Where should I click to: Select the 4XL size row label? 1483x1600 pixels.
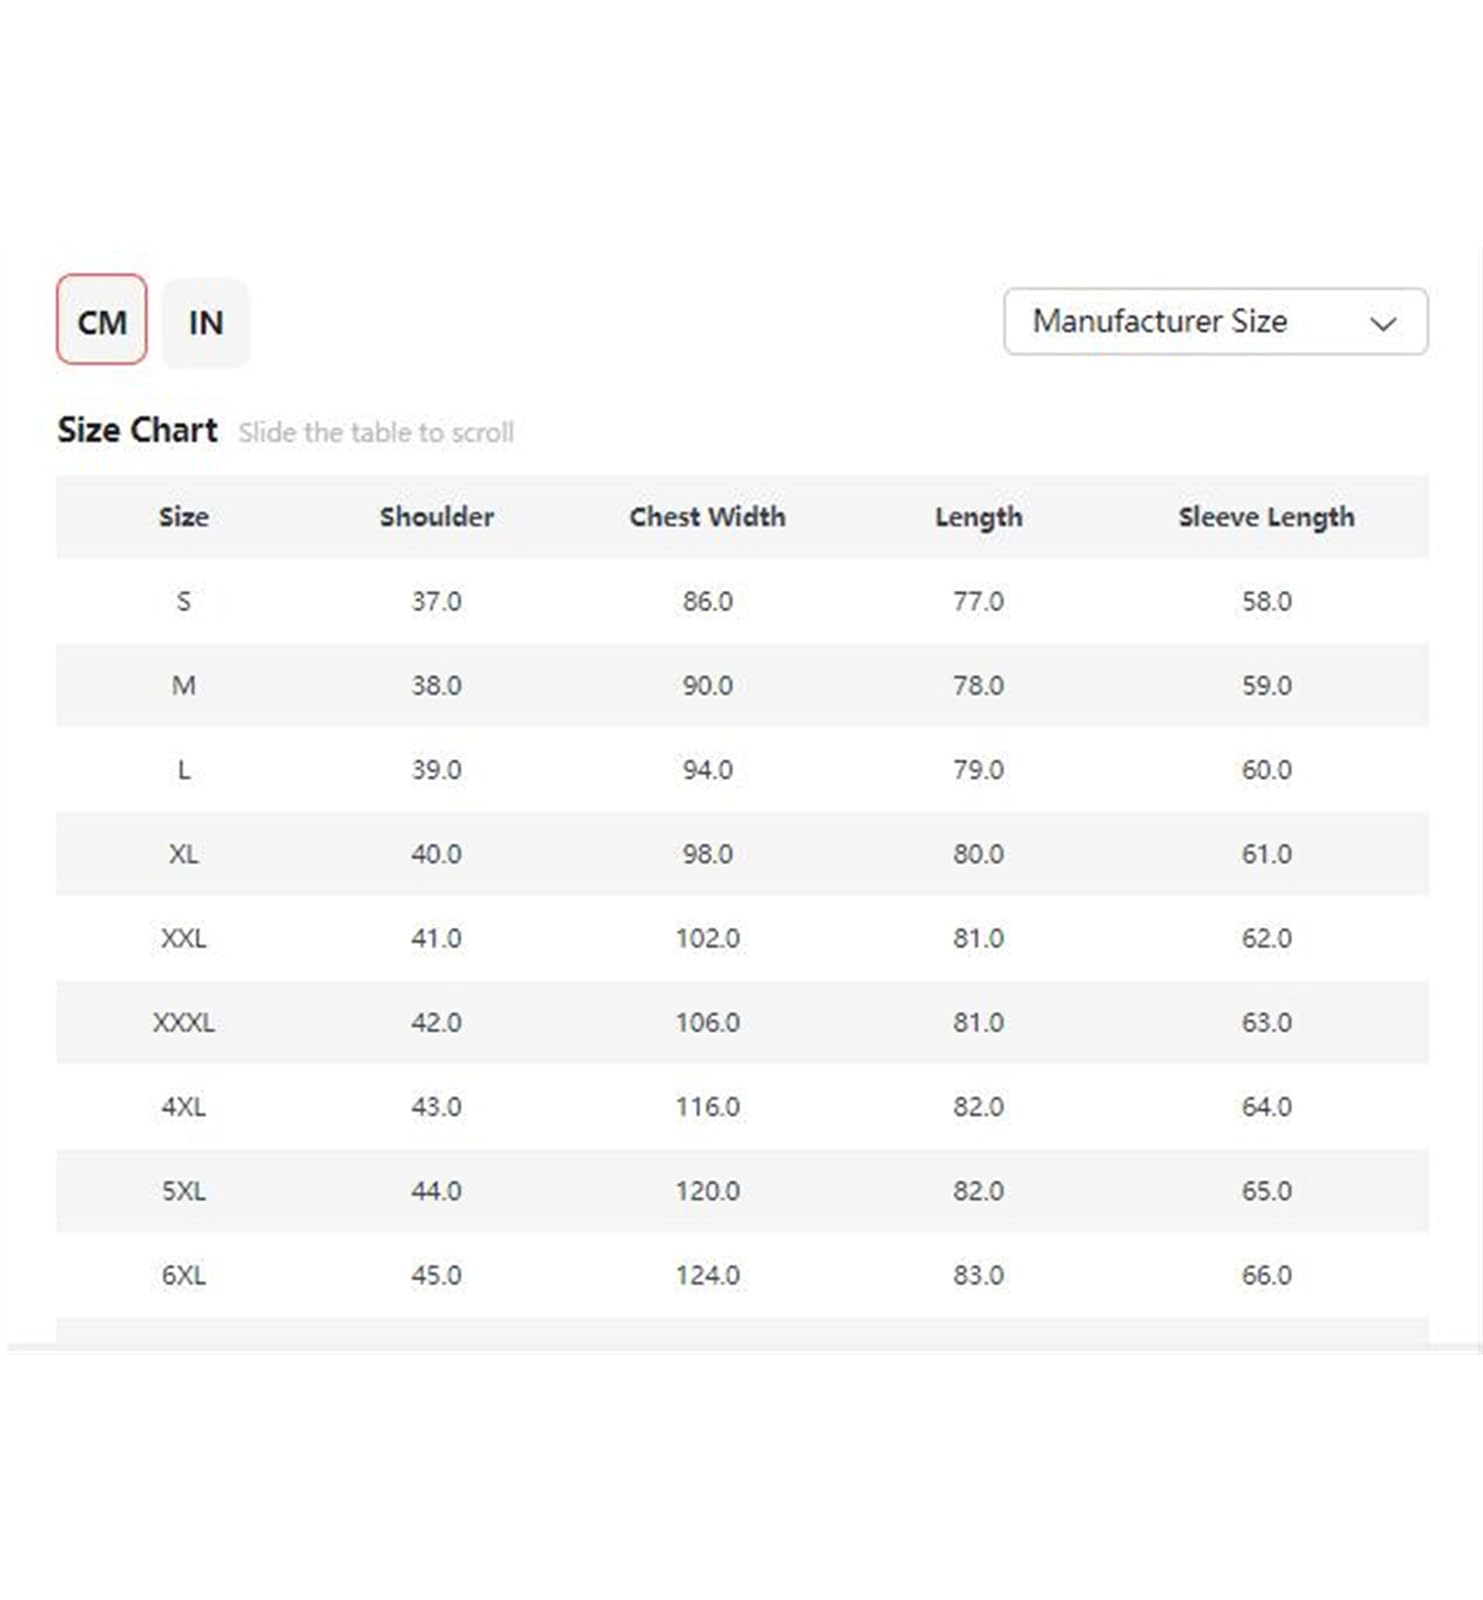[x=184, y=1106]
